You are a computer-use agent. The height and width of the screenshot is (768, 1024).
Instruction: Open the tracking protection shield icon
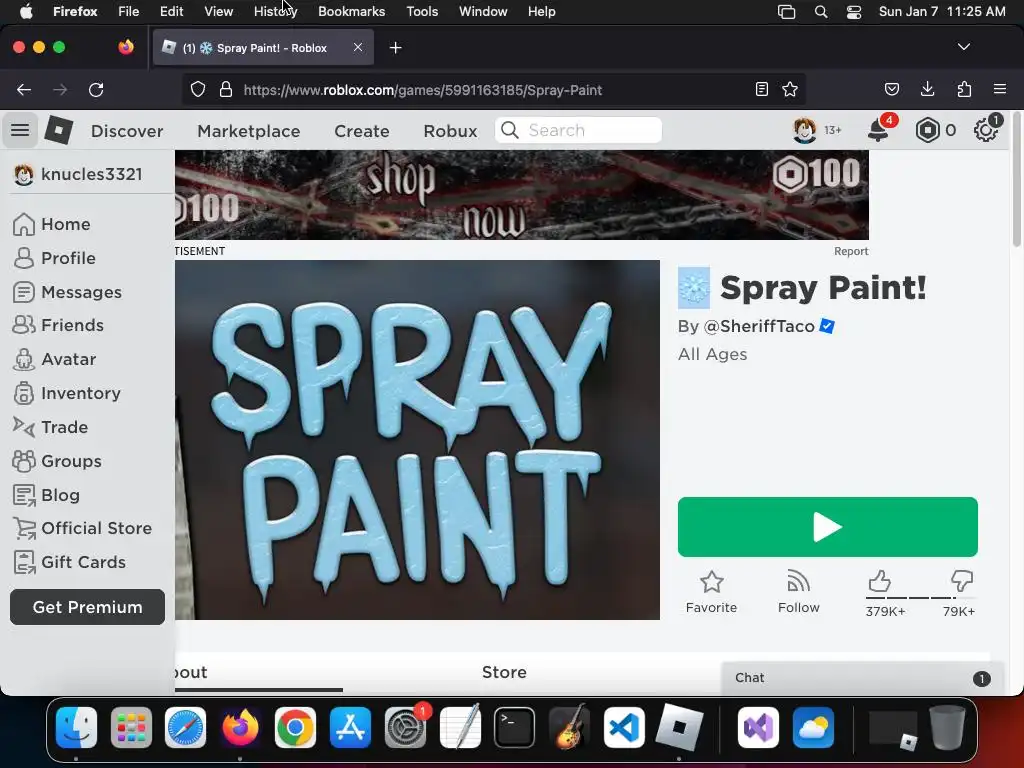(198, 89)
